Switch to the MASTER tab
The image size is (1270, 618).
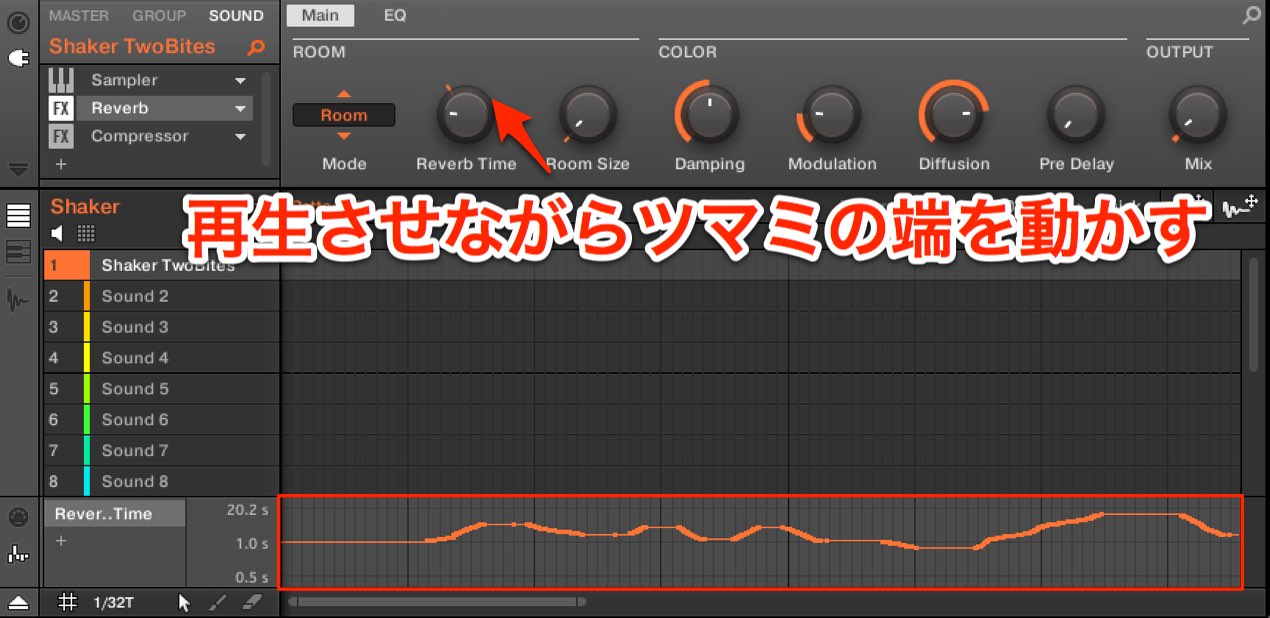click(79, 16)
